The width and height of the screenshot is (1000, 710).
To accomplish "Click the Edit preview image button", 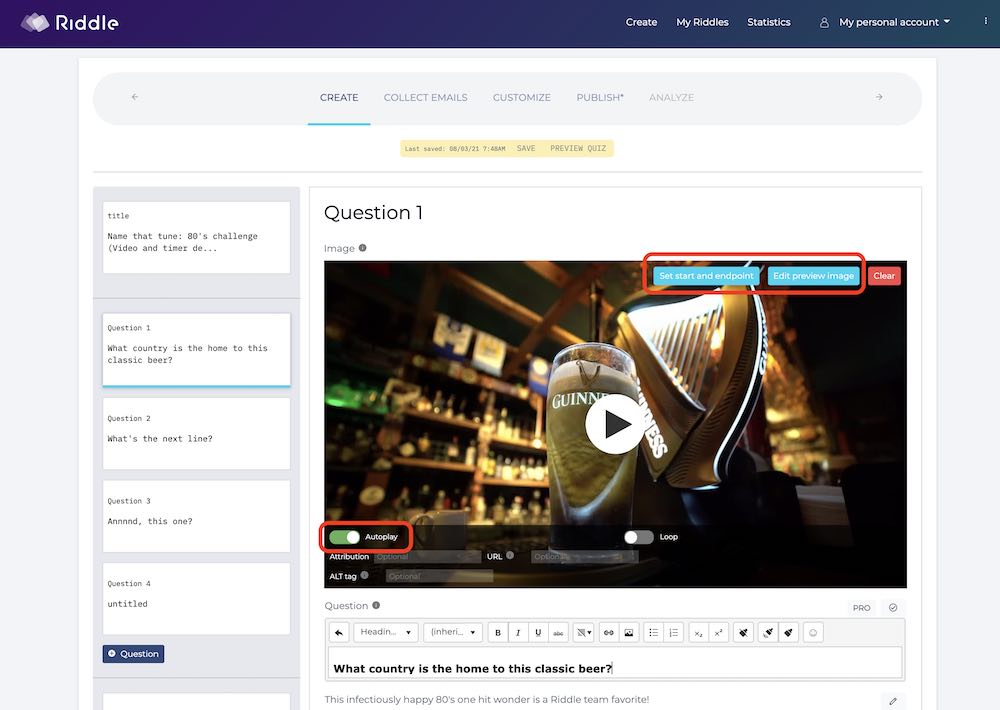I will pos(813,276).
